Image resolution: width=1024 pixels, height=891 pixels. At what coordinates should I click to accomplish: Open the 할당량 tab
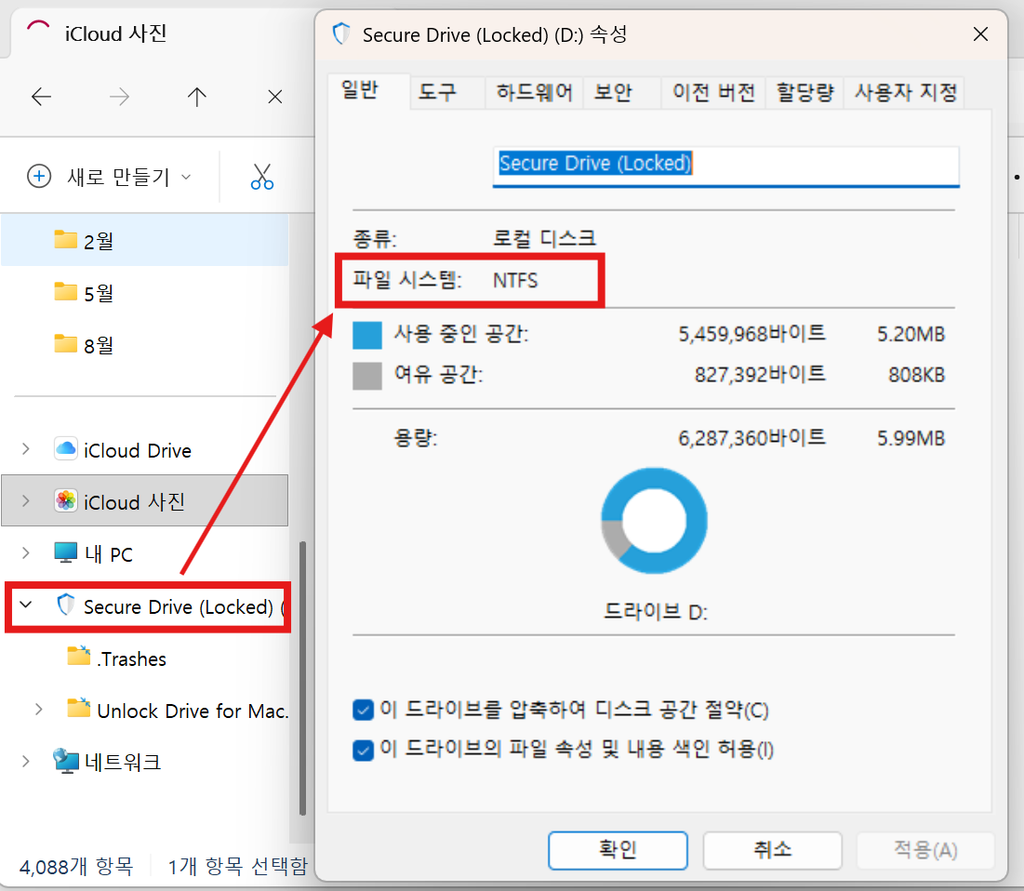point(805,91)
